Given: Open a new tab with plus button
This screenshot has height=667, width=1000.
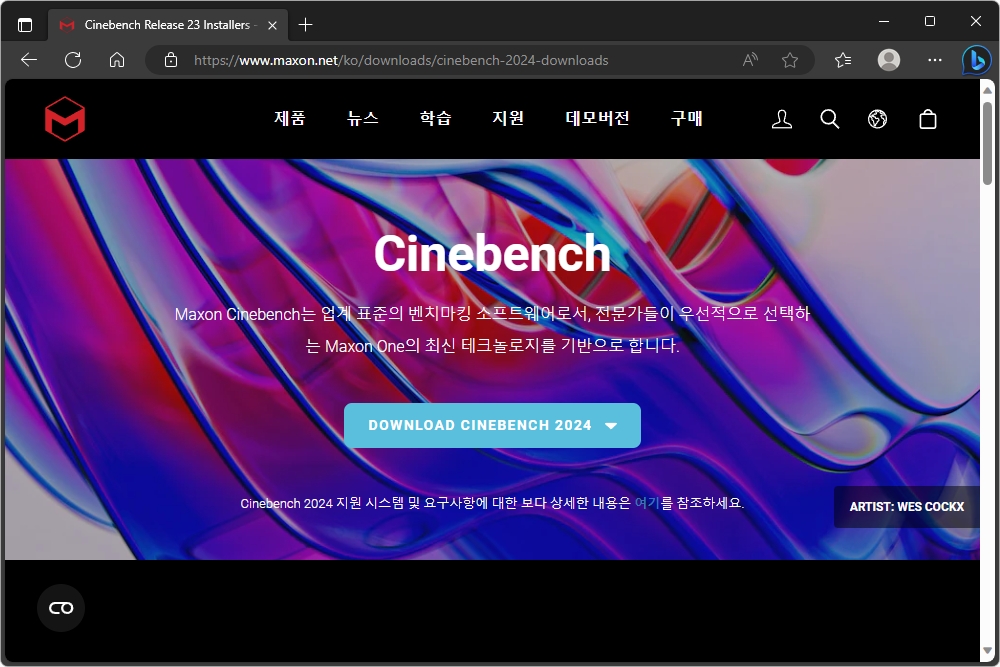Looking at the screenshot, I should pyautogui.click(x=305, y=25).
